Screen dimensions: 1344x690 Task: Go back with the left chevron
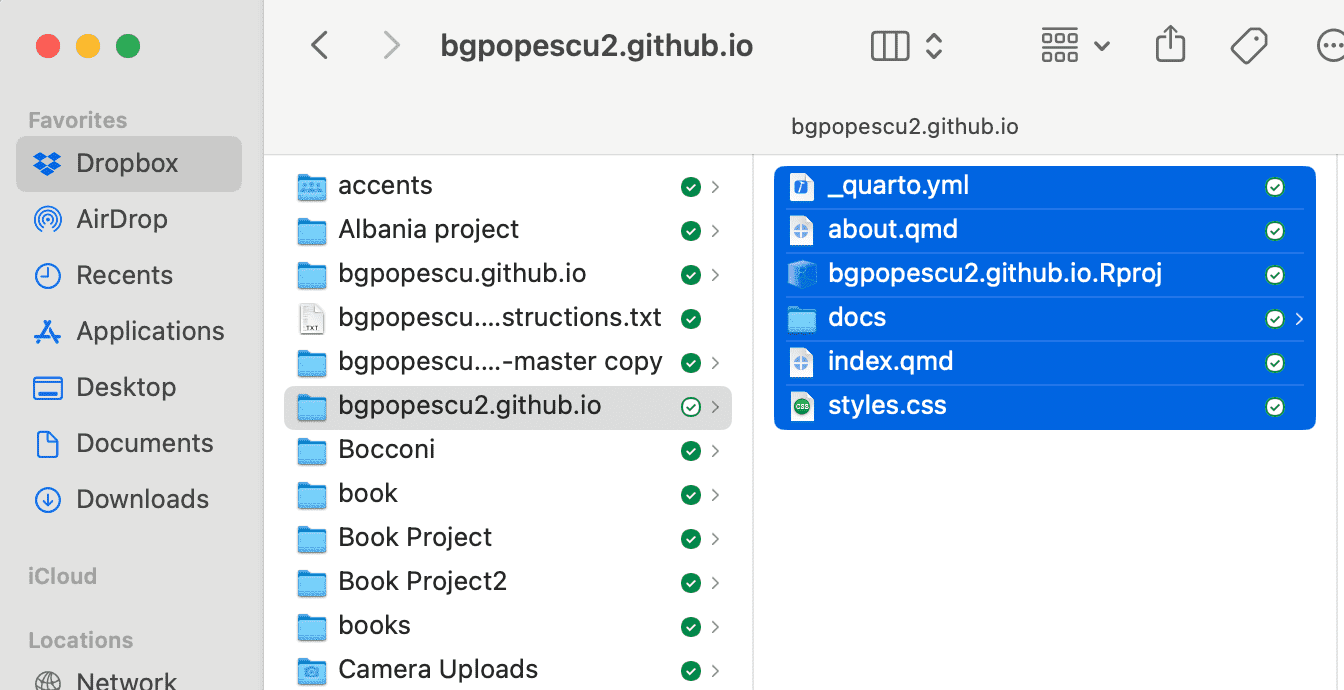click(320, 46)
